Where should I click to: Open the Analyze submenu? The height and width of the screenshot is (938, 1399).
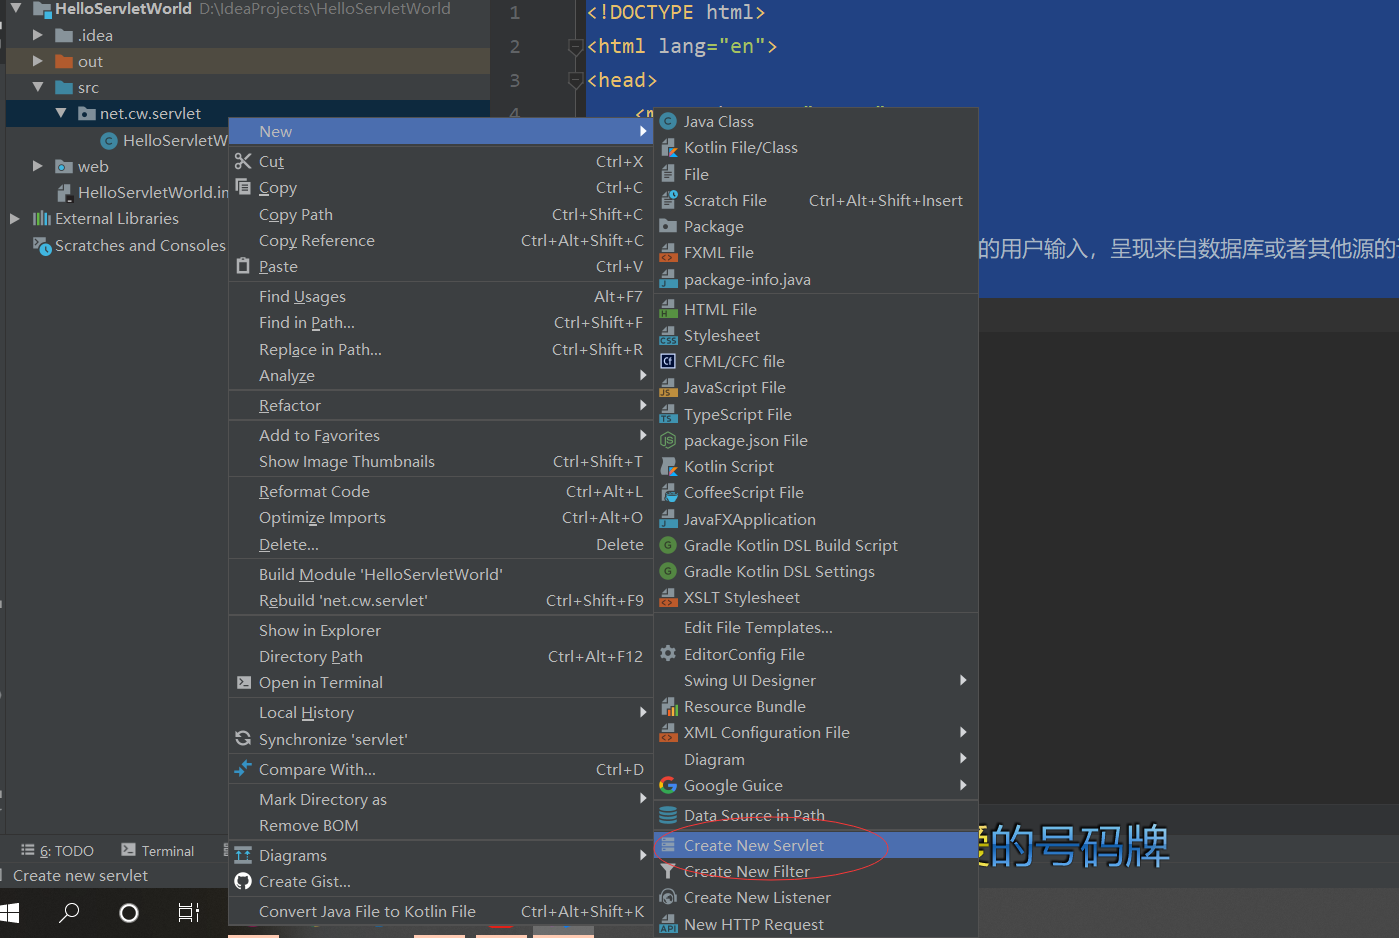click(x=441, y=375)
